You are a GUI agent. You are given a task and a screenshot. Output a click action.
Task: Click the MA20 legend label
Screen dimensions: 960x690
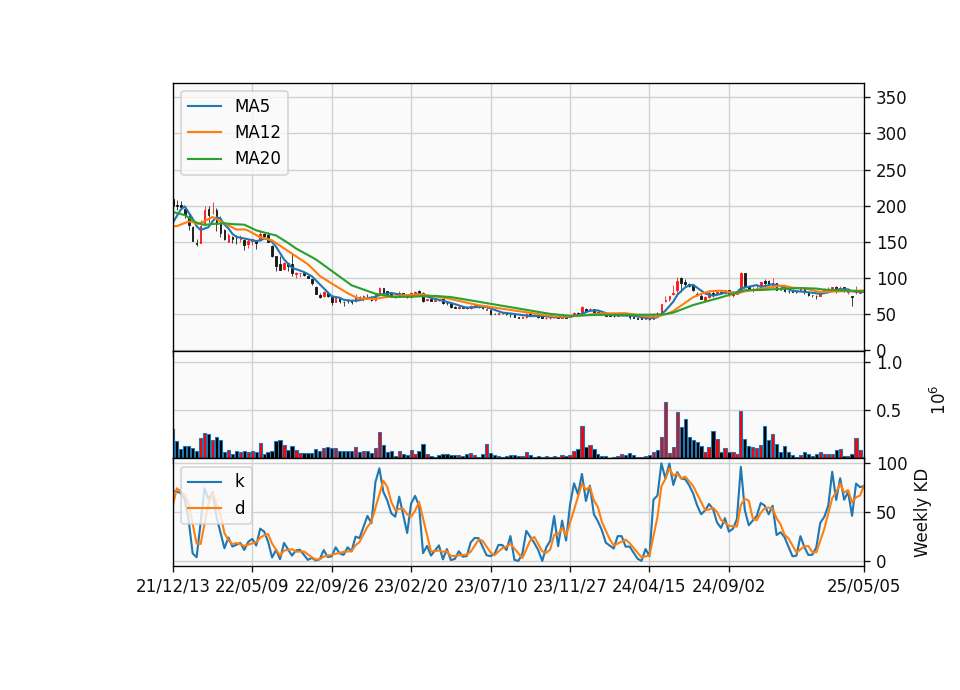pyautogui.click(x=257, y=158)
